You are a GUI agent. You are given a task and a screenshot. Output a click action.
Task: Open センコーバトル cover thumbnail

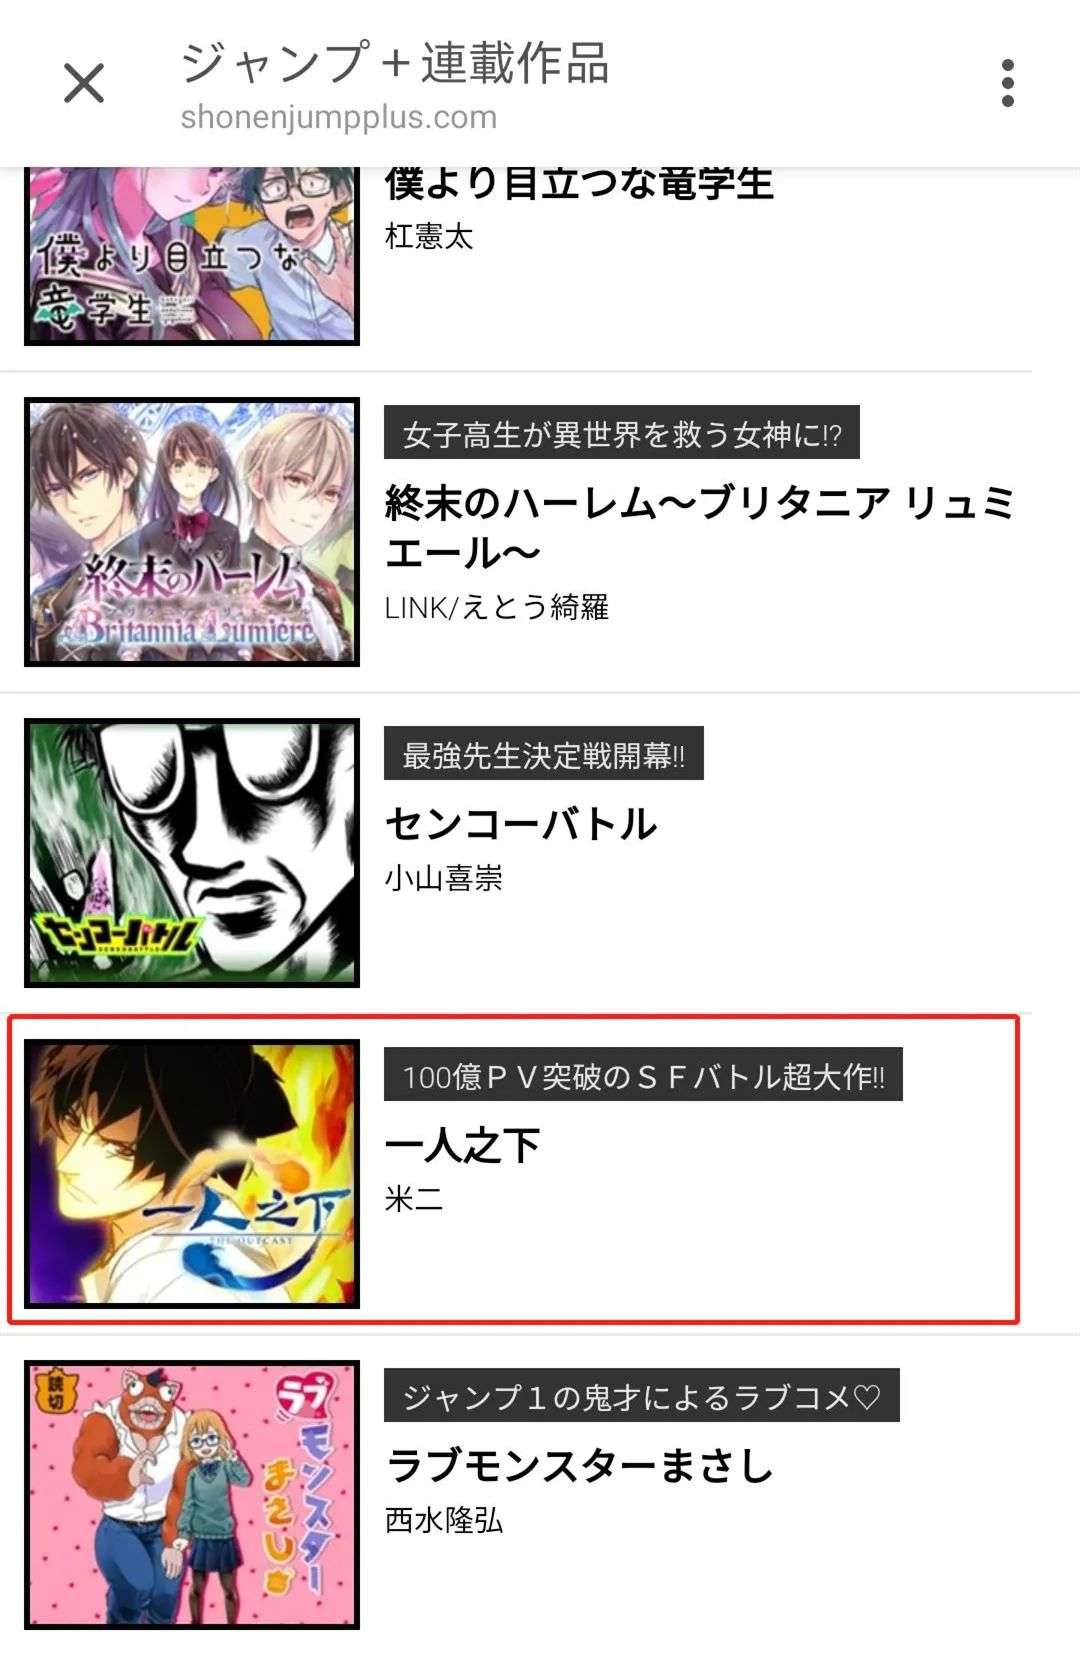pos(192,853)
